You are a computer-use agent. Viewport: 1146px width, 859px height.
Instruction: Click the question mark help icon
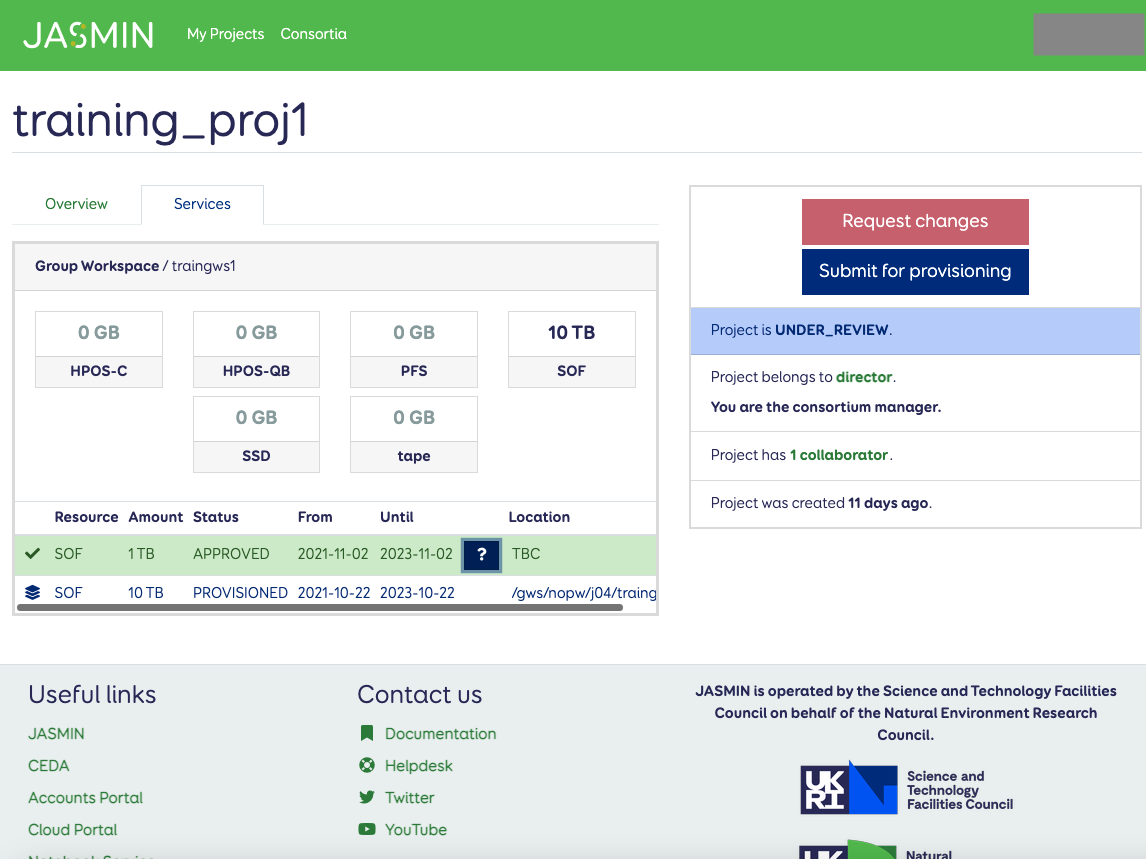click(481, 554)
